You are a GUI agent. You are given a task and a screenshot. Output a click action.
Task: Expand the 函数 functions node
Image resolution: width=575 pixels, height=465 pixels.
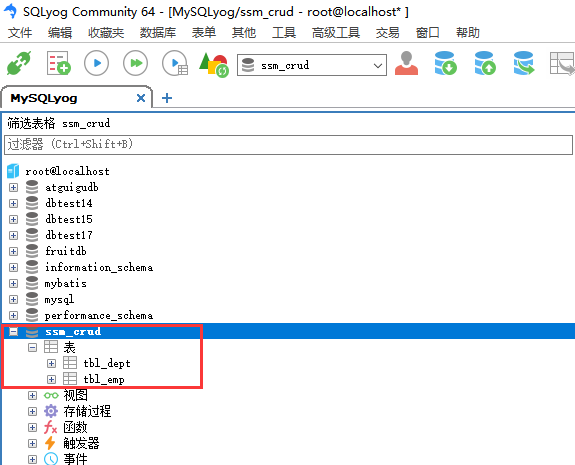click(33, 427)
